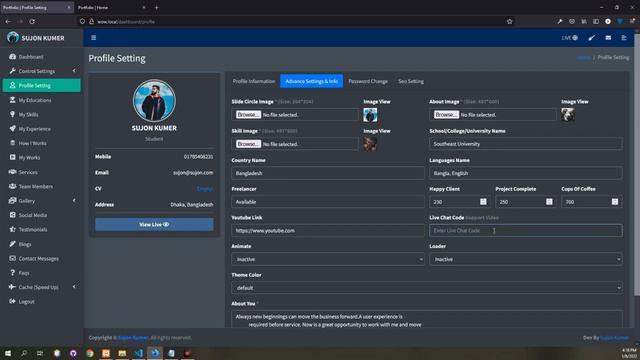Click Home breadcrumb link
Viewport: 640px width, 360px height.
coord(583,58)
